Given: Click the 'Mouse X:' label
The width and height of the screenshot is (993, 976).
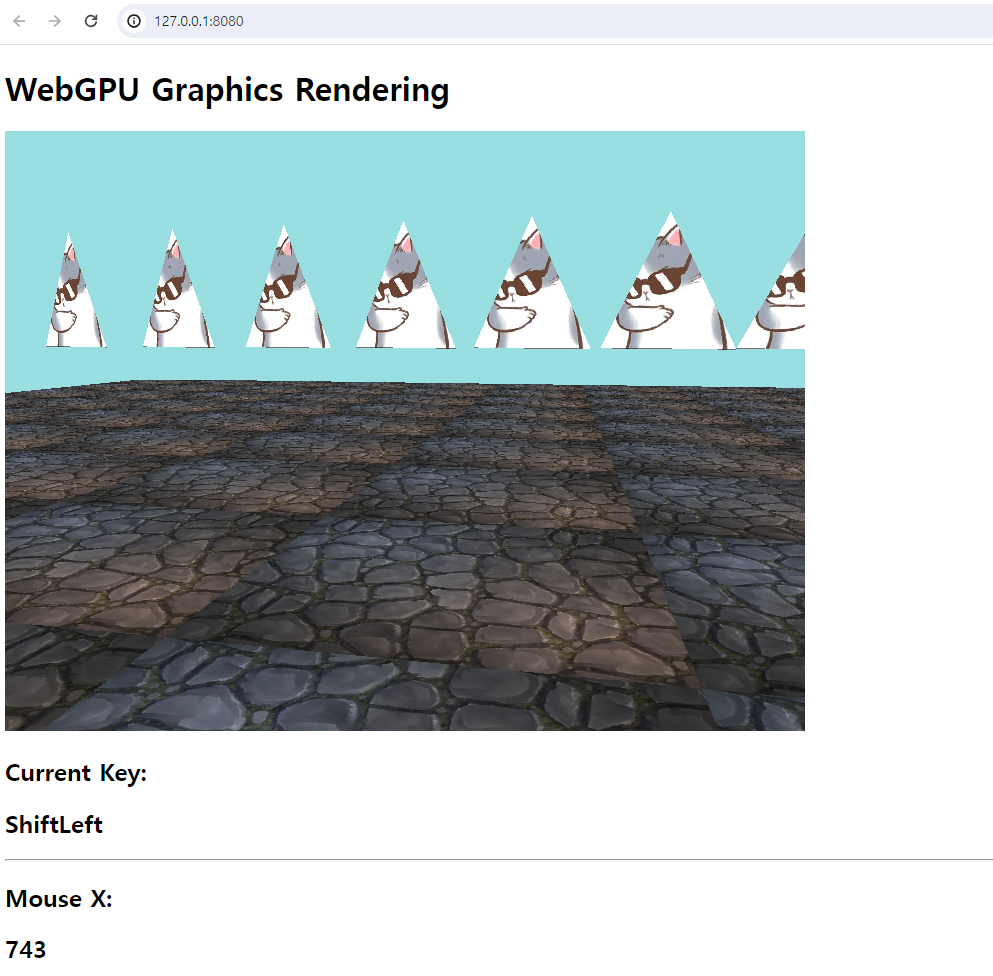Looking at the screenshot, I should [59, 899].
